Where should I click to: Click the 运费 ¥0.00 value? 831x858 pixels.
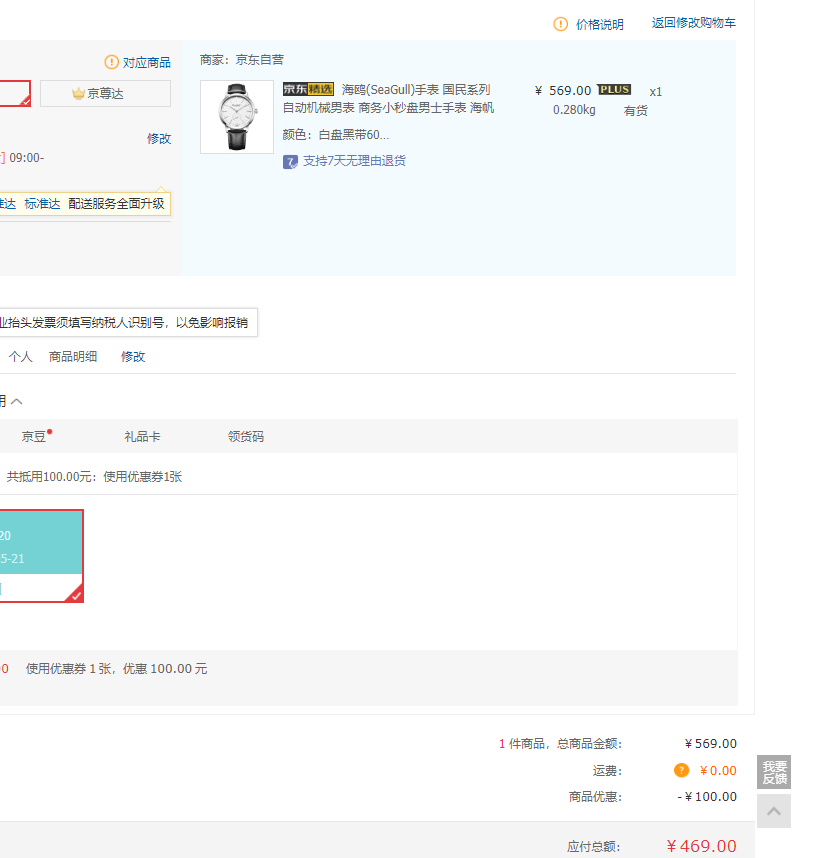coord(718,770)
